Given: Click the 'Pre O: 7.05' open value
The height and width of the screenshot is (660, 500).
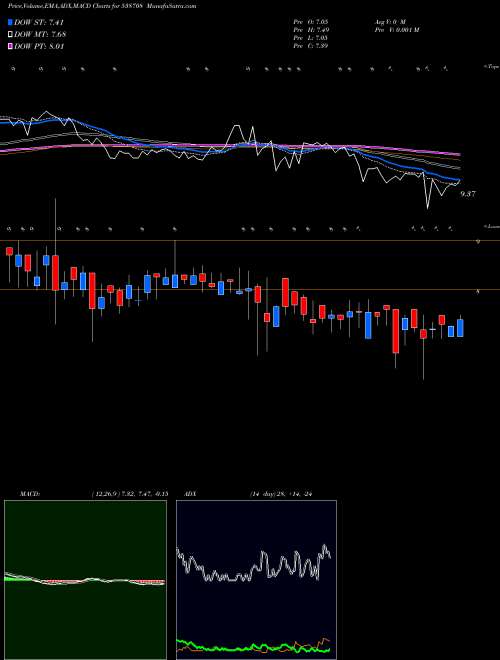Looking at the screenshot, I should click(311, 21).
